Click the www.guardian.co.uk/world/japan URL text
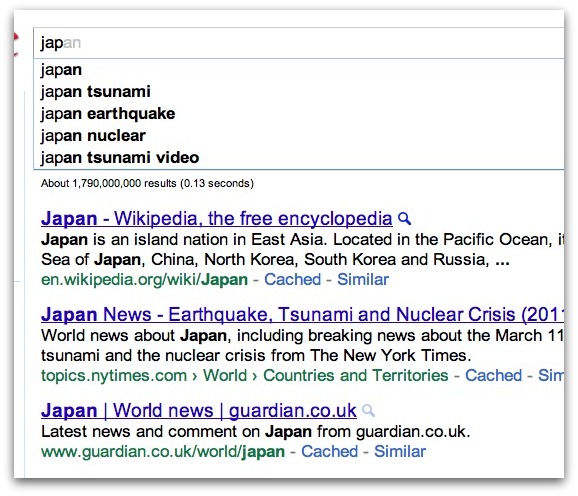Screen dimensions: 578x496 tap(163, 452)
